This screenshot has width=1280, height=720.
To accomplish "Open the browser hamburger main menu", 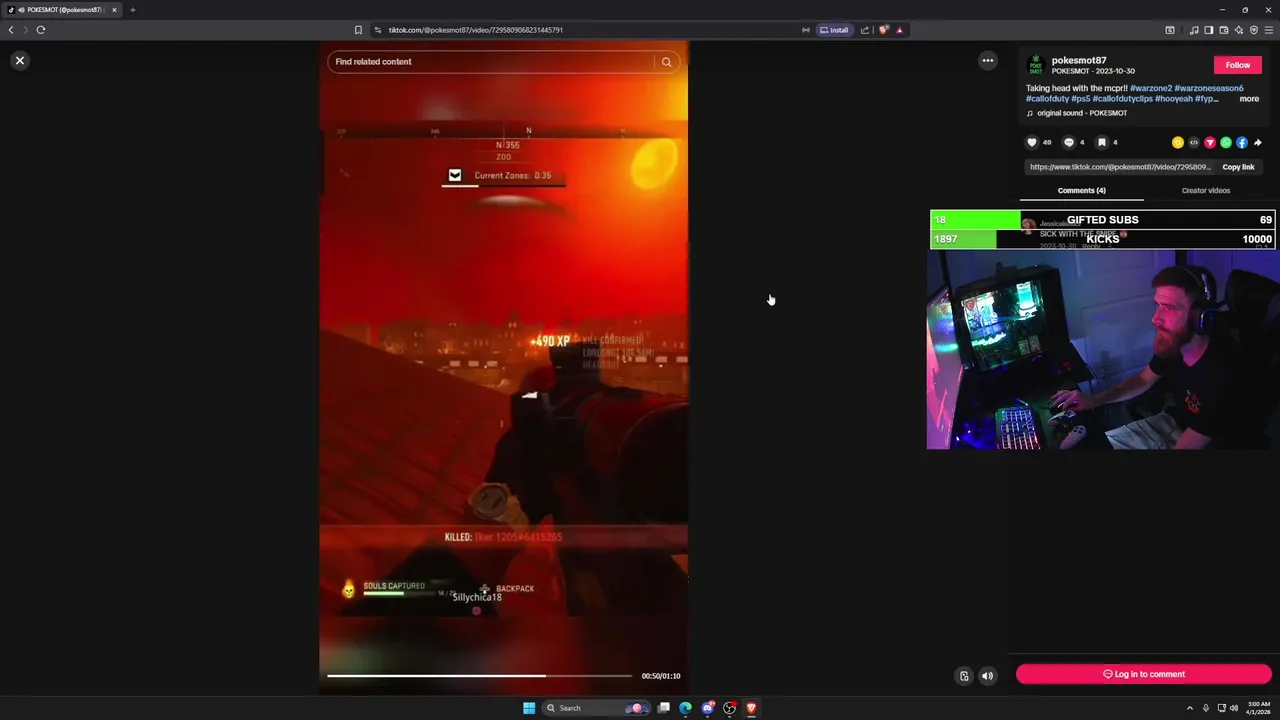I will pos(1269,30).
